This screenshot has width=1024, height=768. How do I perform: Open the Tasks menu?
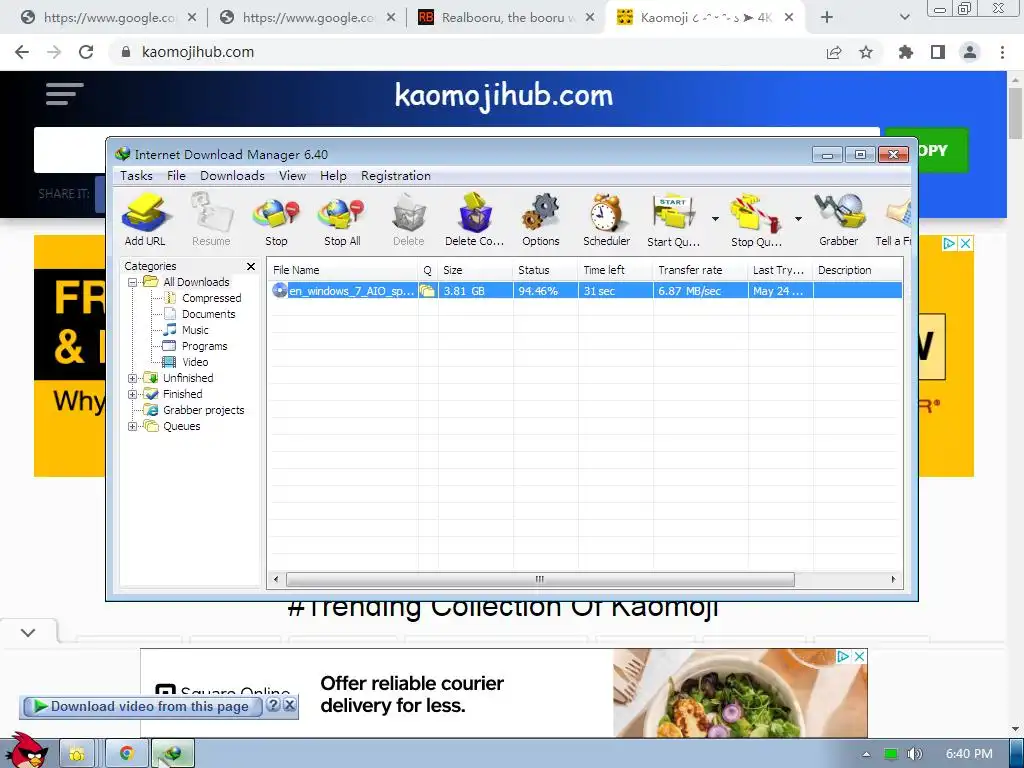pyautogui.click(x=136, y=176)
